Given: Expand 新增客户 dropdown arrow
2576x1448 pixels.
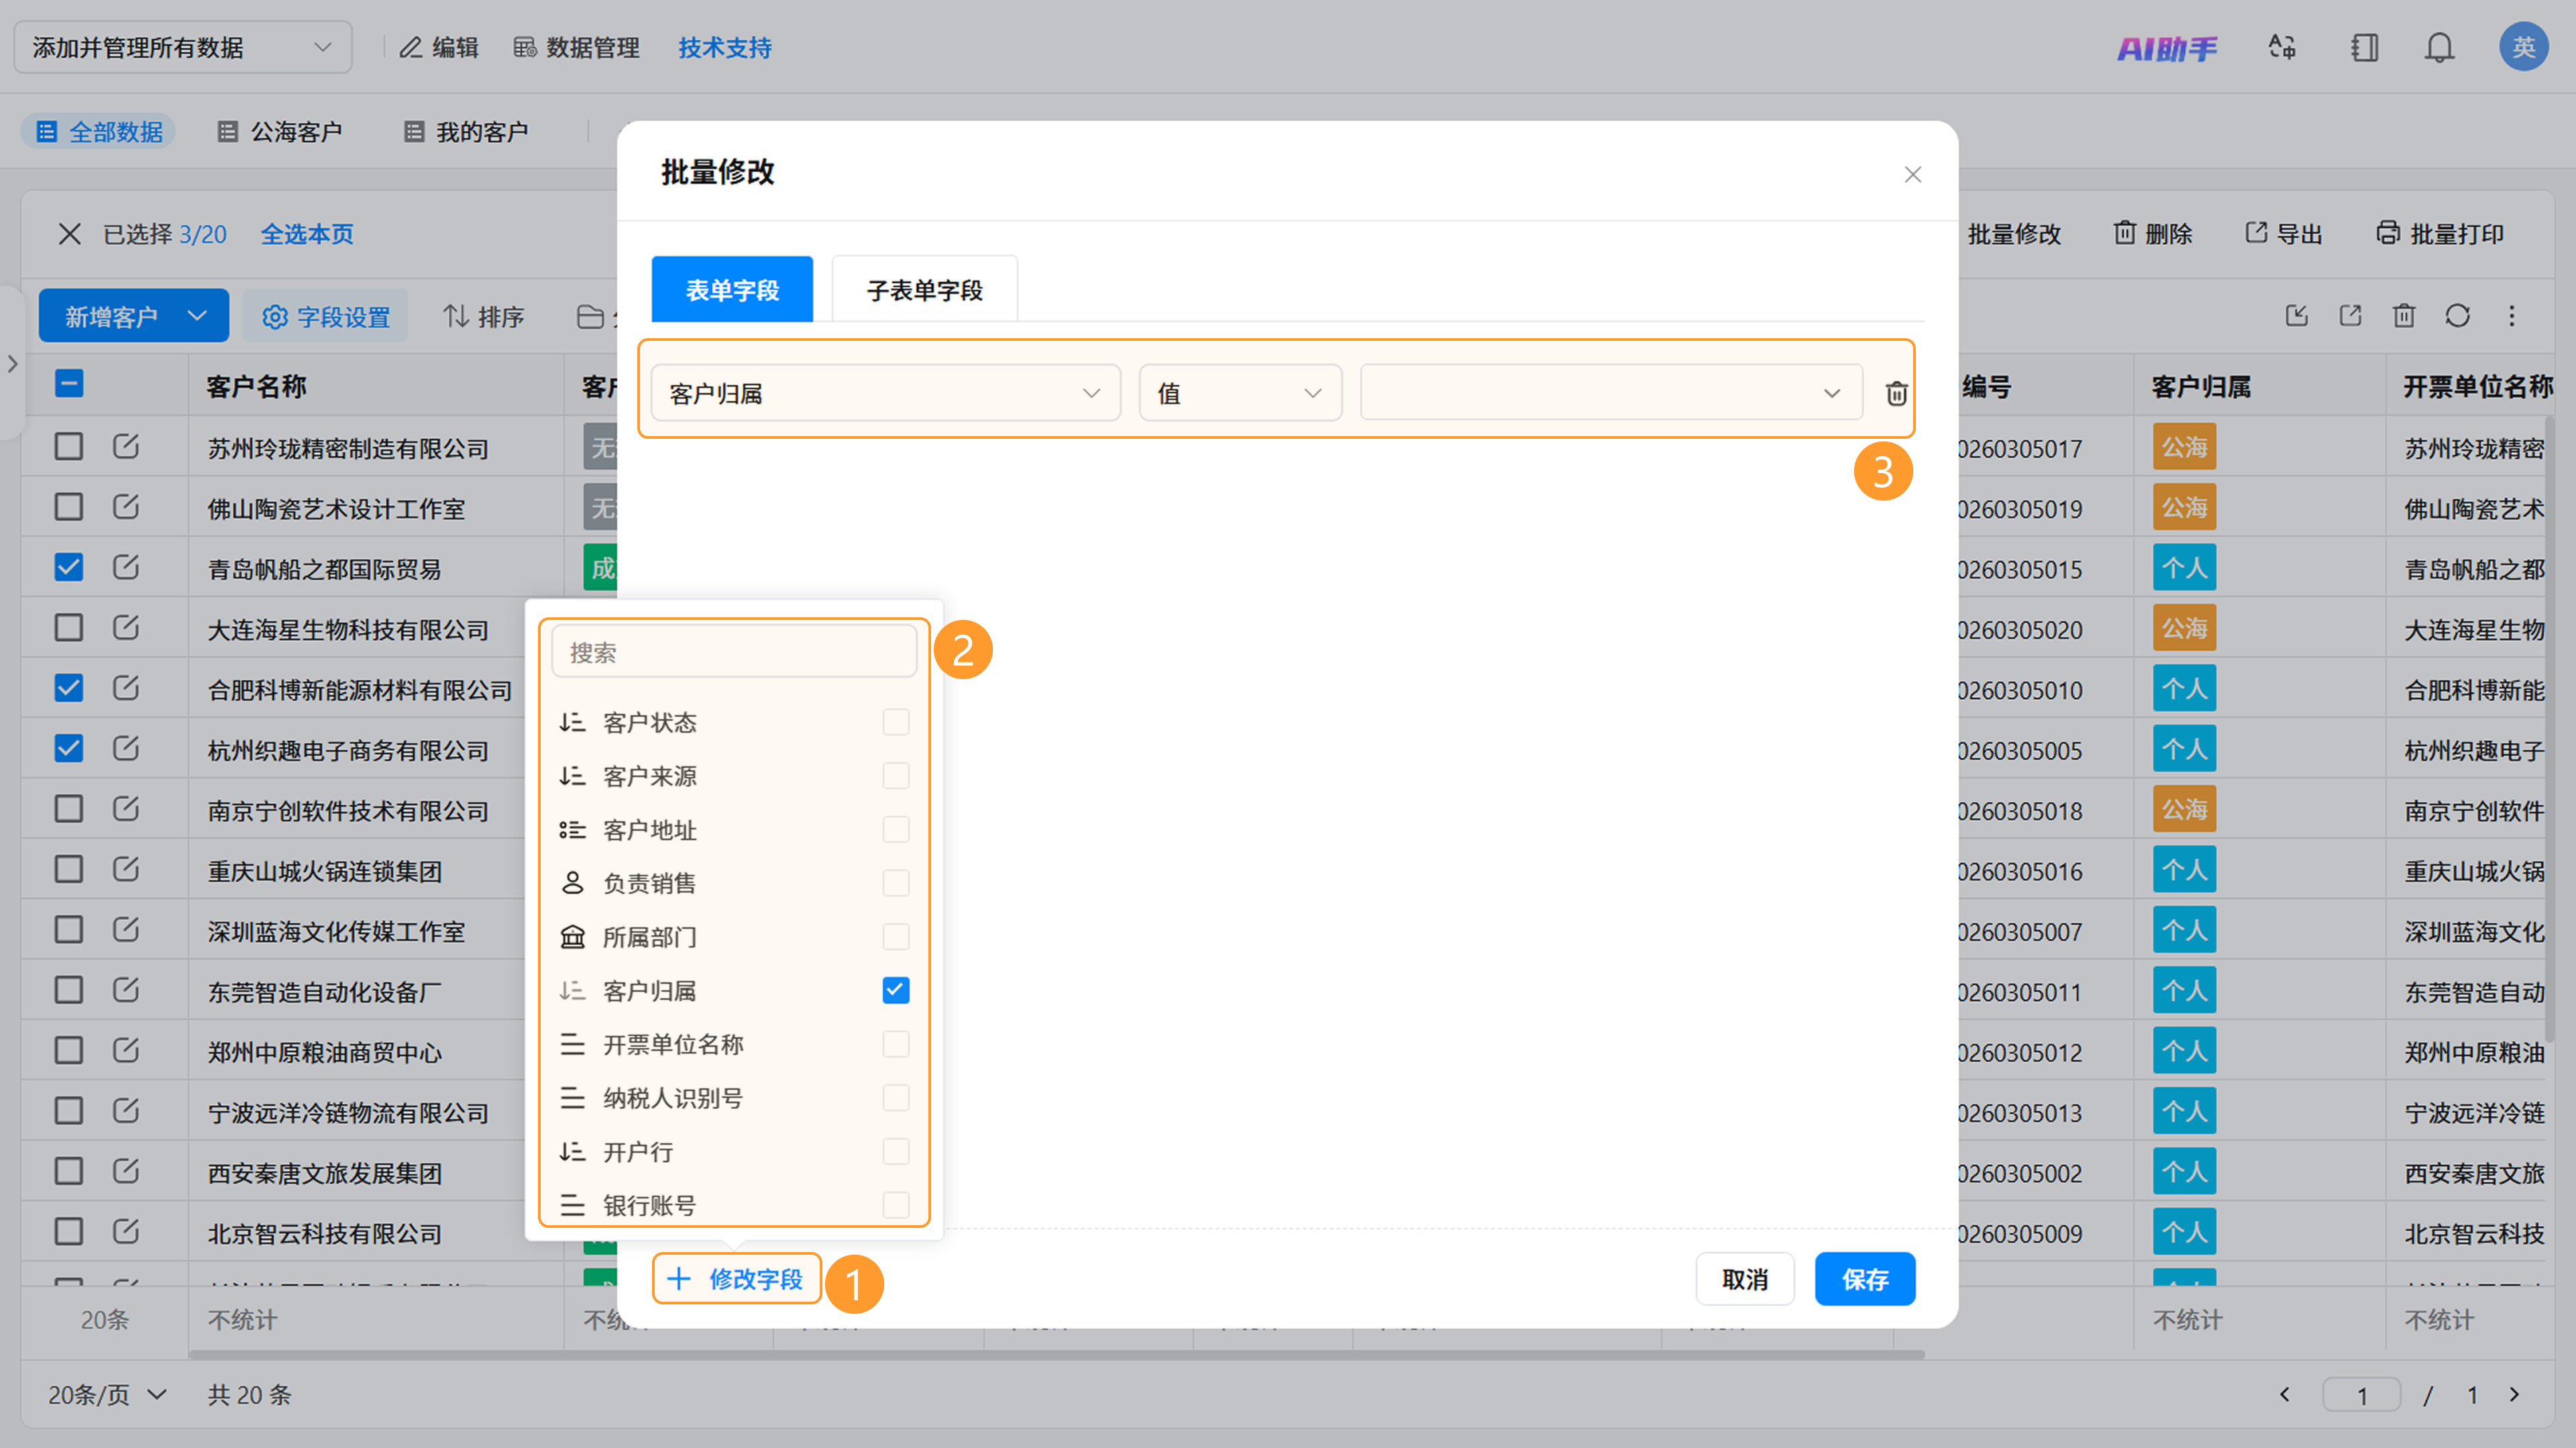Looking at the screenshot, I should click(197, 316).
